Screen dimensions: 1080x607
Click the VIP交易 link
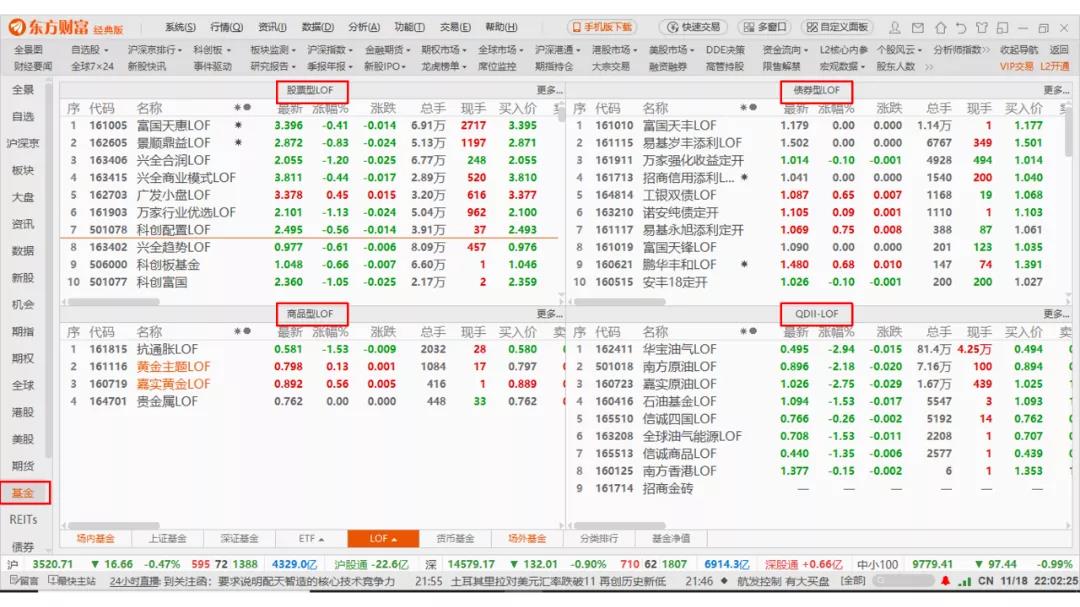(x=1017, y=67)
